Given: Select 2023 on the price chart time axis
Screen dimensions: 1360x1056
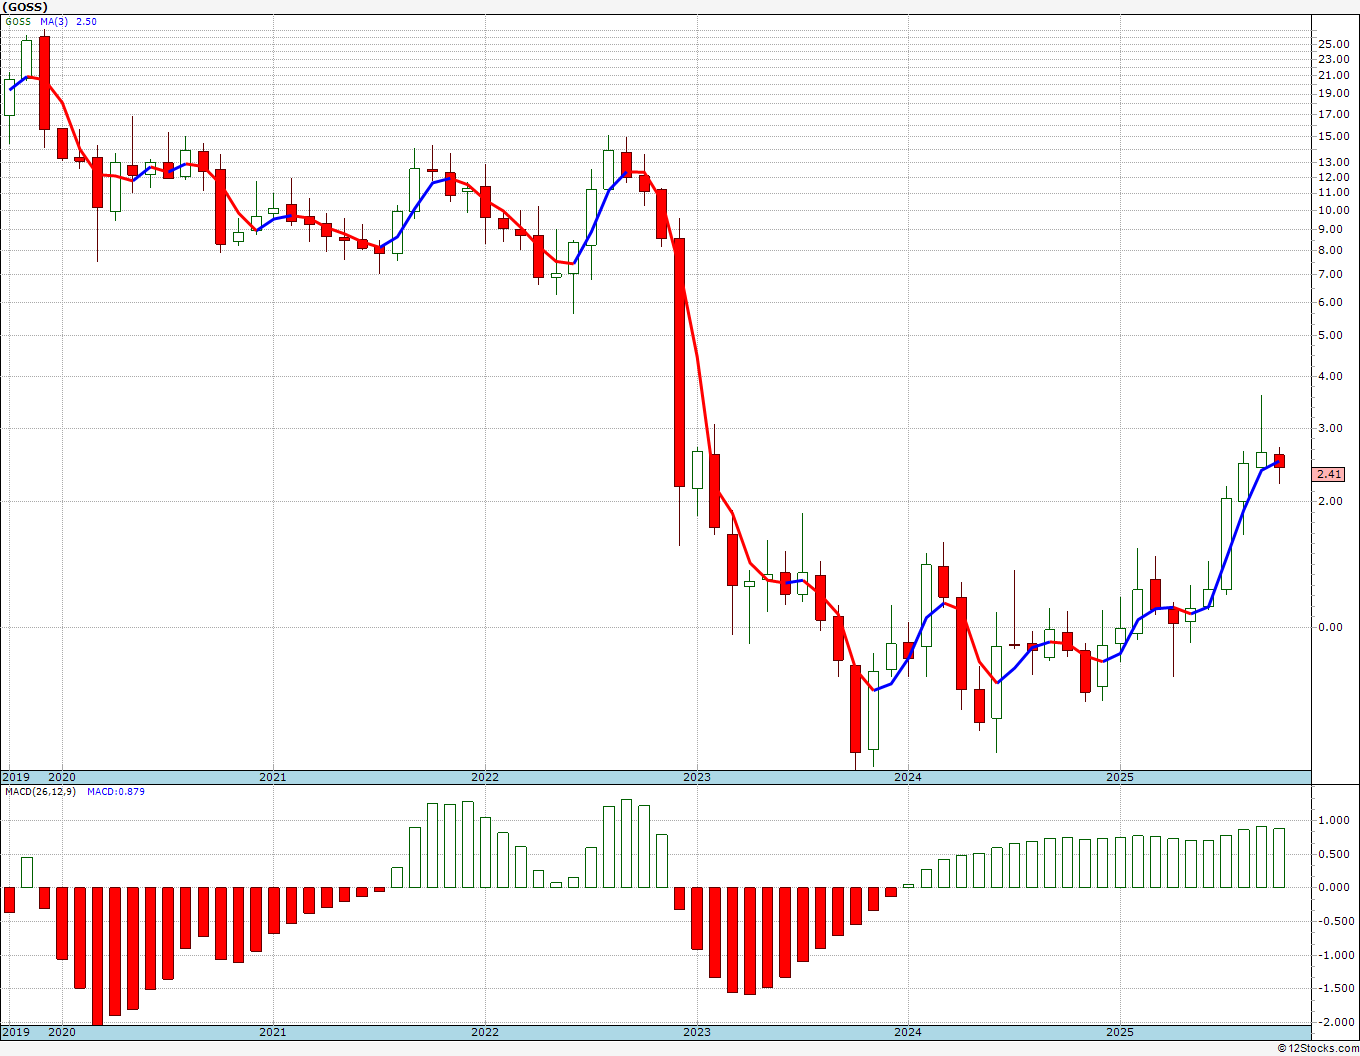Looking at the screenshot, I should click(697, 777).
